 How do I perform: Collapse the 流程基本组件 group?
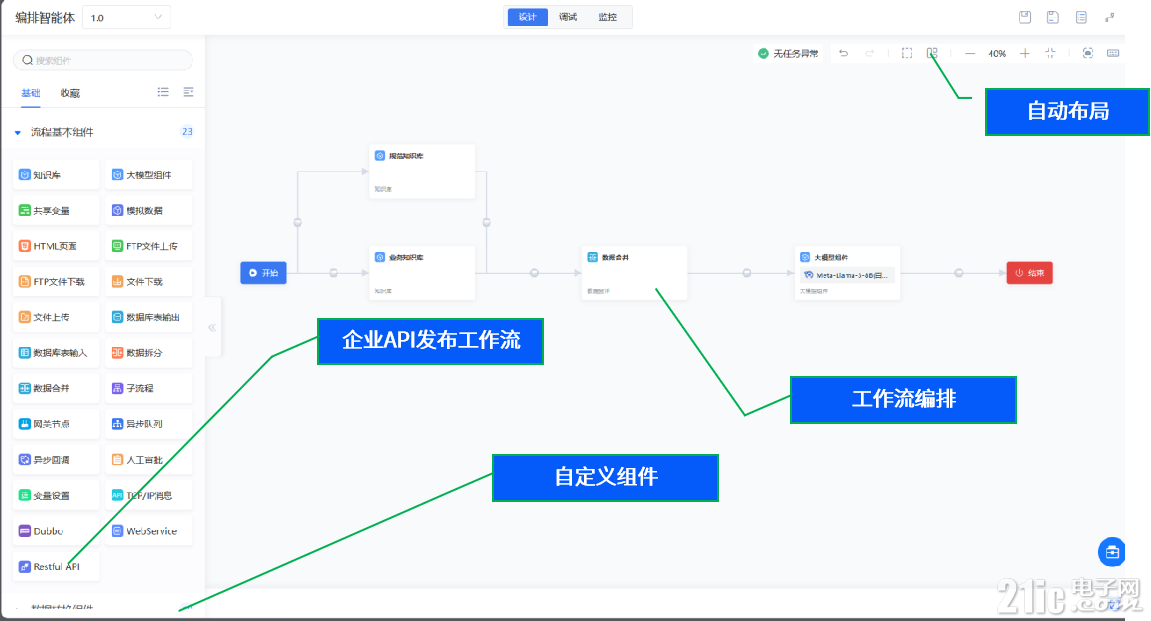pyautogui.click(x=18, y=133)
